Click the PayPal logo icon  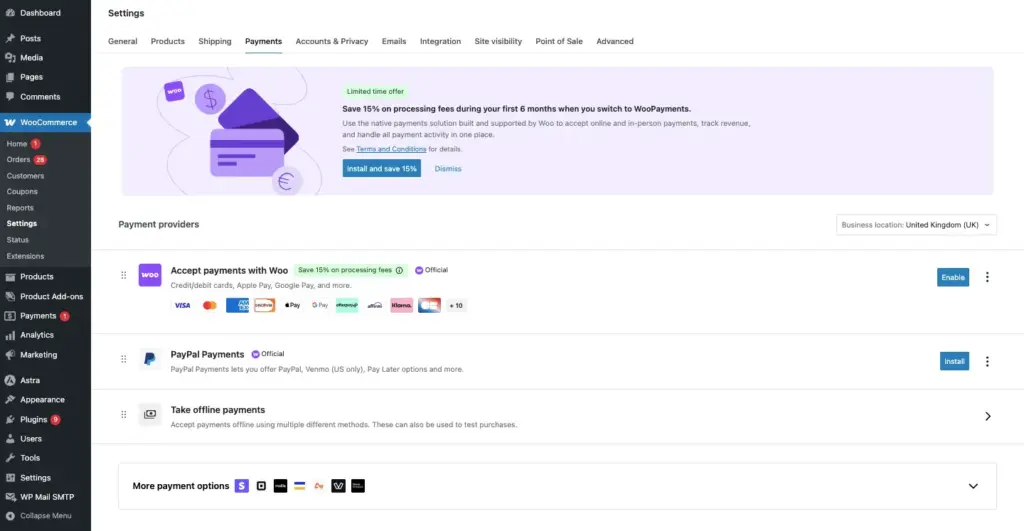150,359
